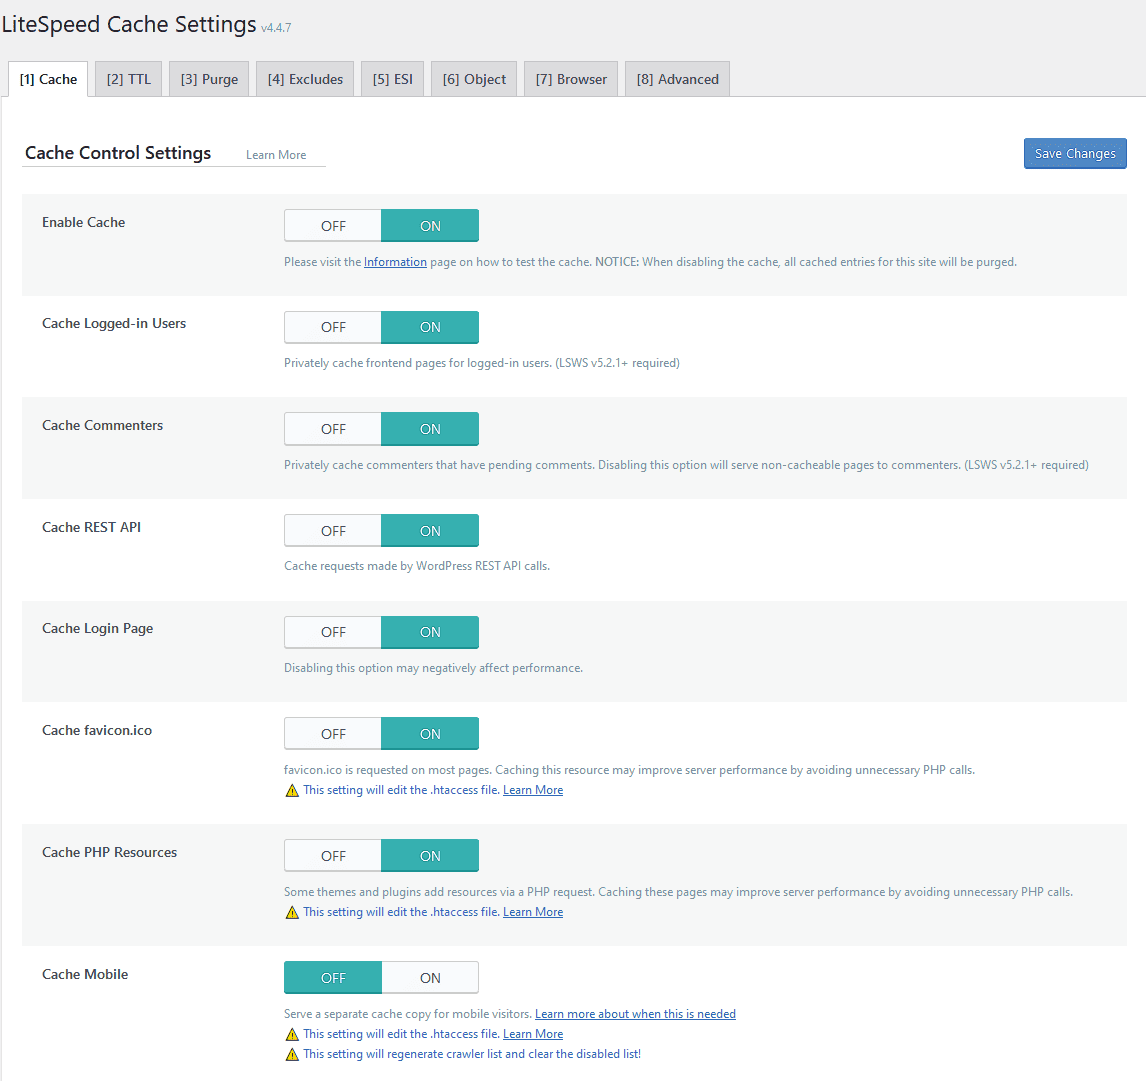Turn Enable Cache OFF
This screenshot has height=1081, width=1146.
click(x=333, y=226)
